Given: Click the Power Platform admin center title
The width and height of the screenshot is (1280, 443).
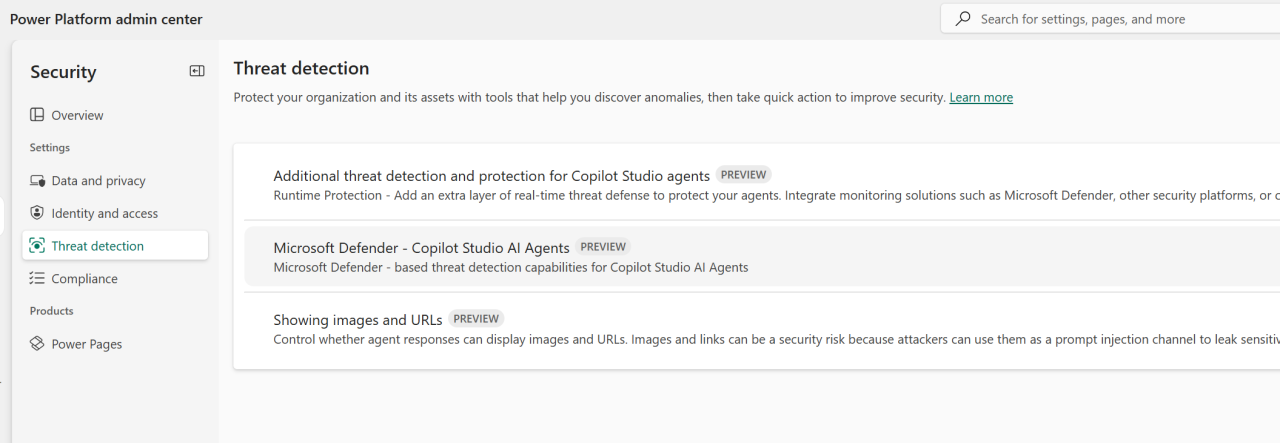Looking at the screenshot, I should [x=106, y=19].
